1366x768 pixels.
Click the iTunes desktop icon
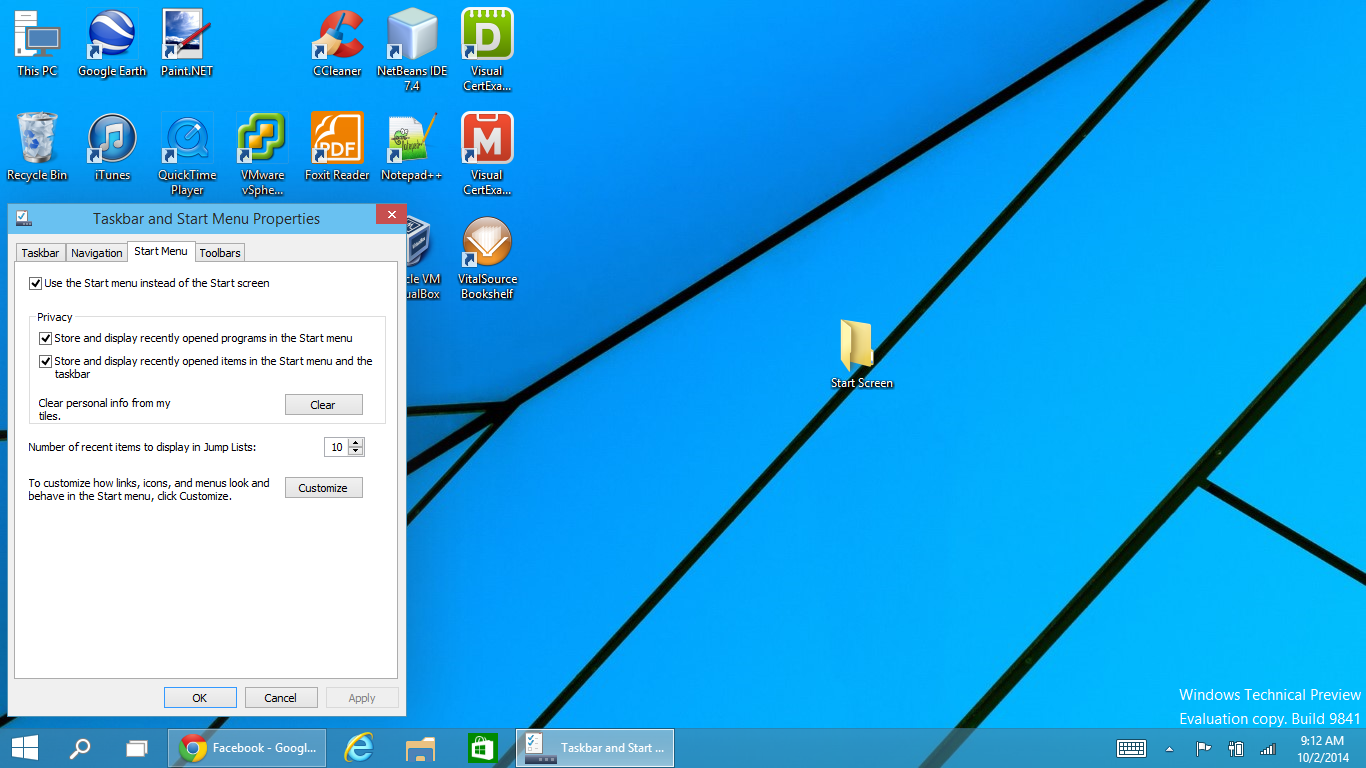[x=112, y=144]
